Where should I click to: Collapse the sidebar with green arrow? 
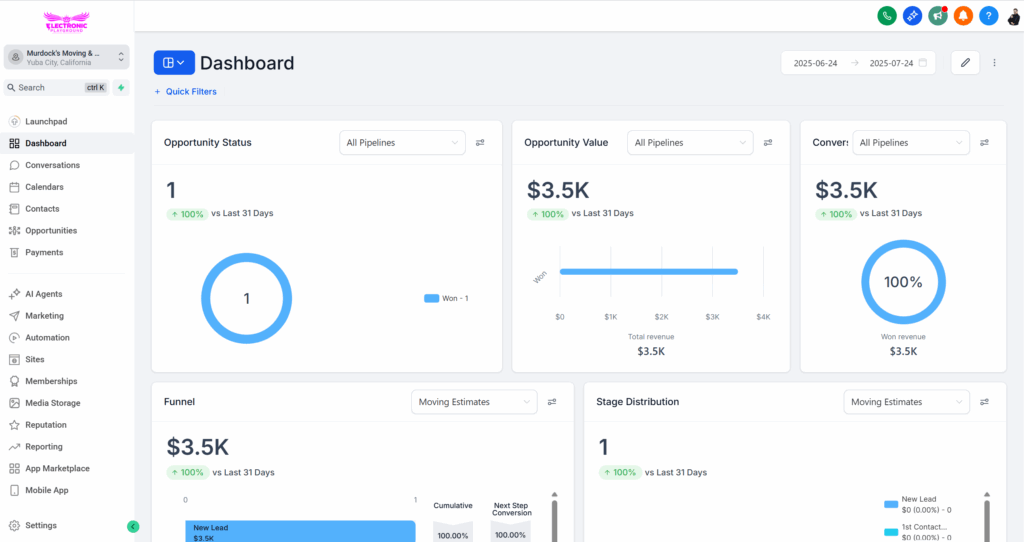(x=133, y=526)
